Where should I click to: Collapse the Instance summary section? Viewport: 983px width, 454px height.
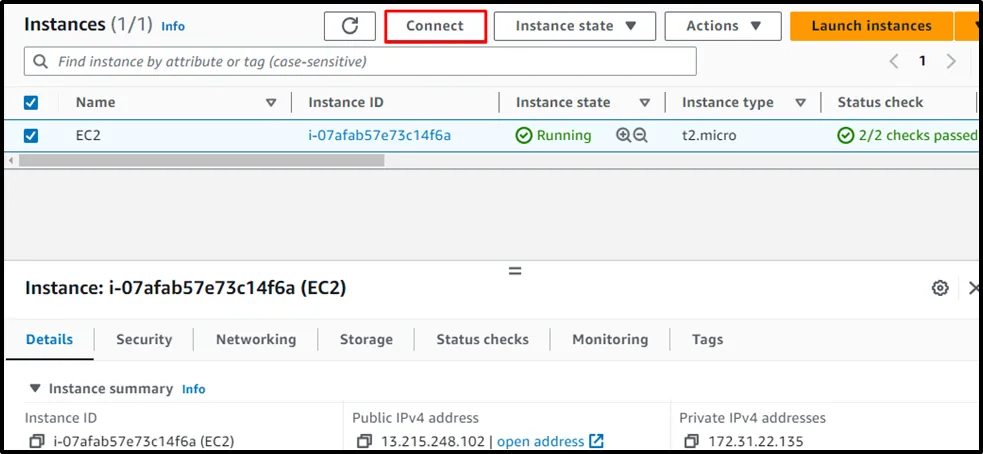coord(36,388)
